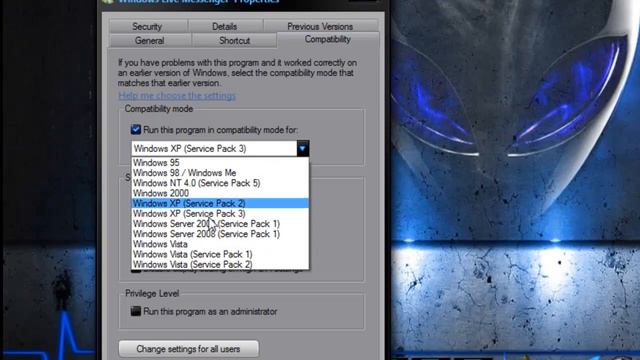Pick Windows XP (Service Pack 3) list entry
The width and height of the screenshot is (640, 360).
[x=220, y=213]
